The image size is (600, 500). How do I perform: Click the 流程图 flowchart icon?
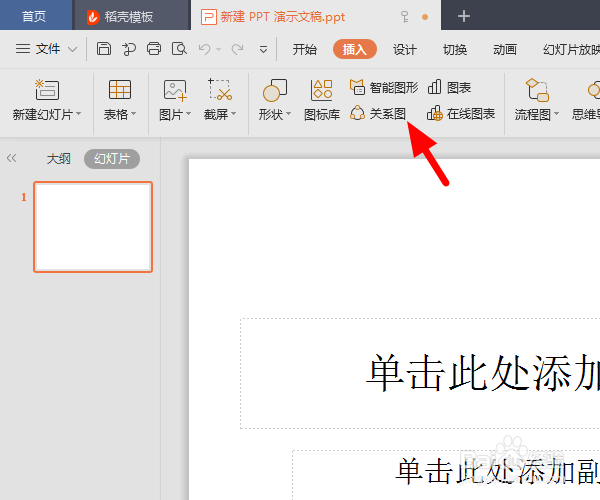coord(537,90)
